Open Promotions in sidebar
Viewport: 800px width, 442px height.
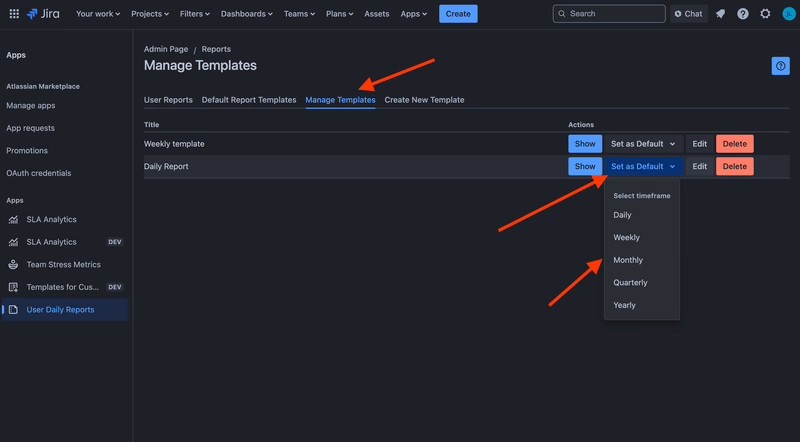pyautogui.click(x=27, y=151)
